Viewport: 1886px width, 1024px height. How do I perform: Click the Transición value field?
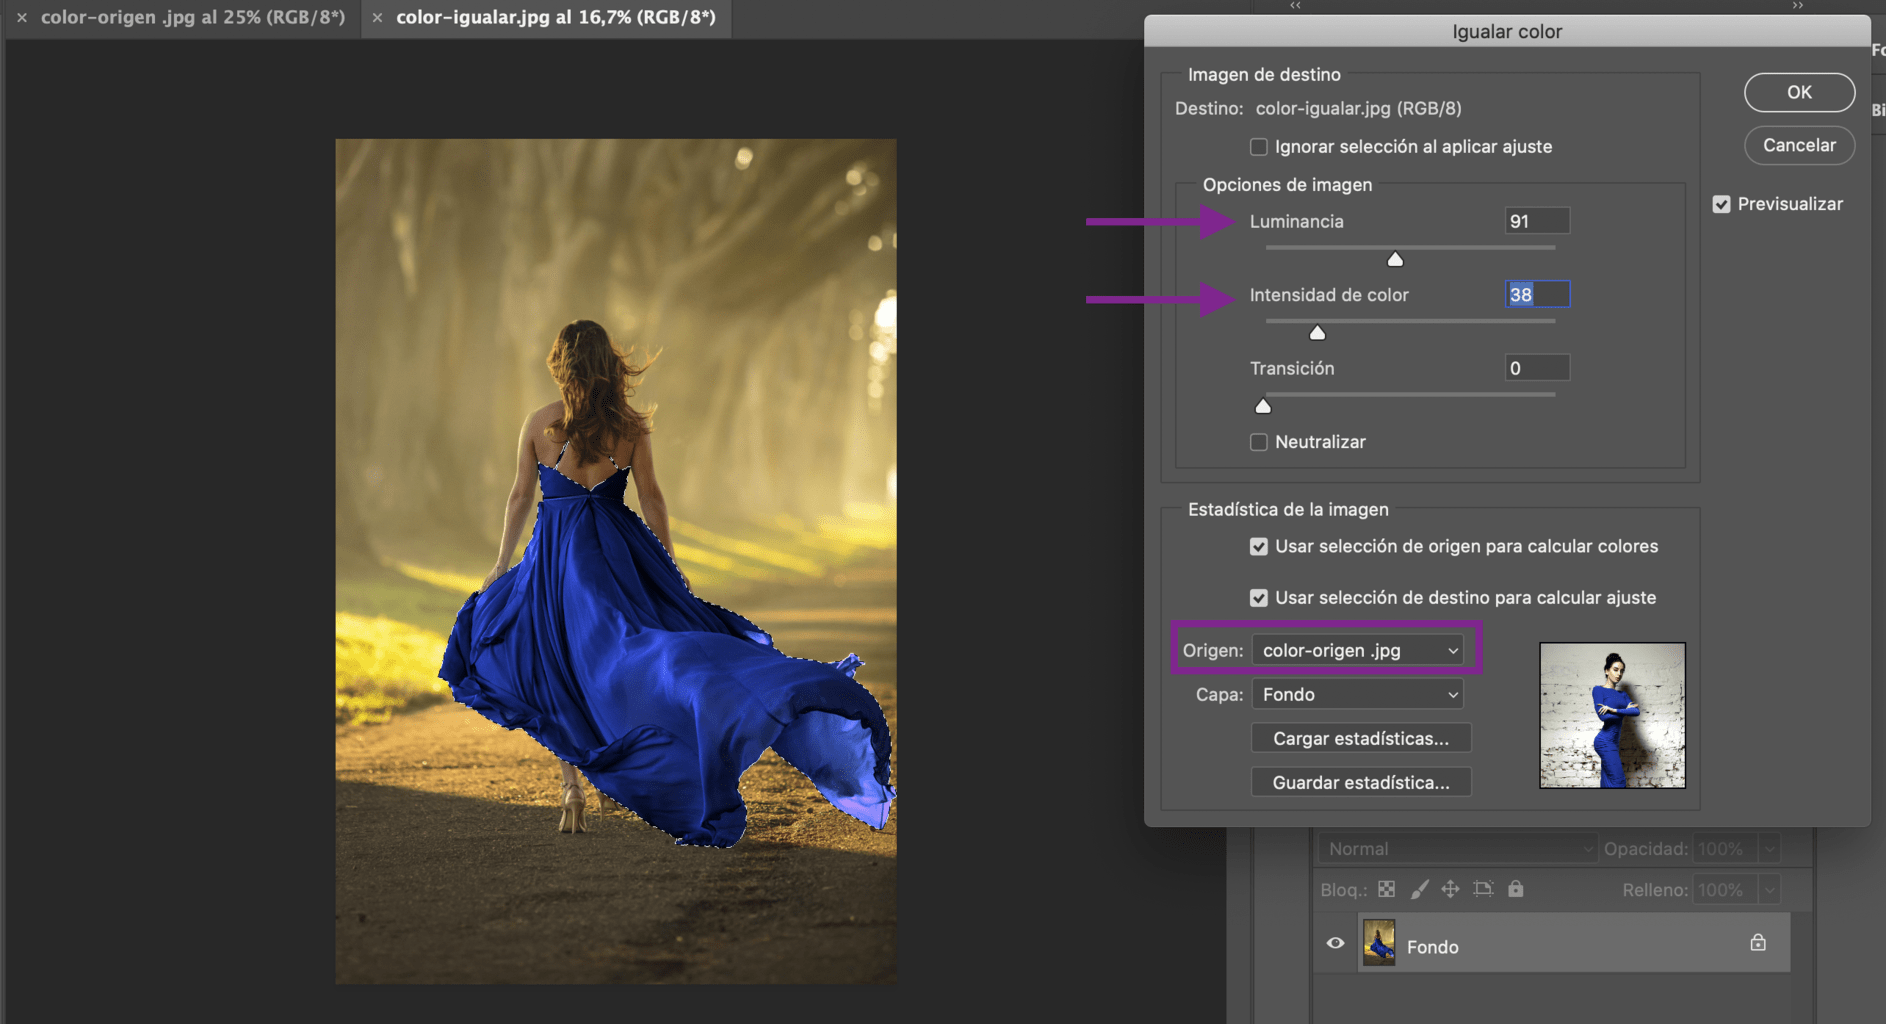pos(1537,368)
